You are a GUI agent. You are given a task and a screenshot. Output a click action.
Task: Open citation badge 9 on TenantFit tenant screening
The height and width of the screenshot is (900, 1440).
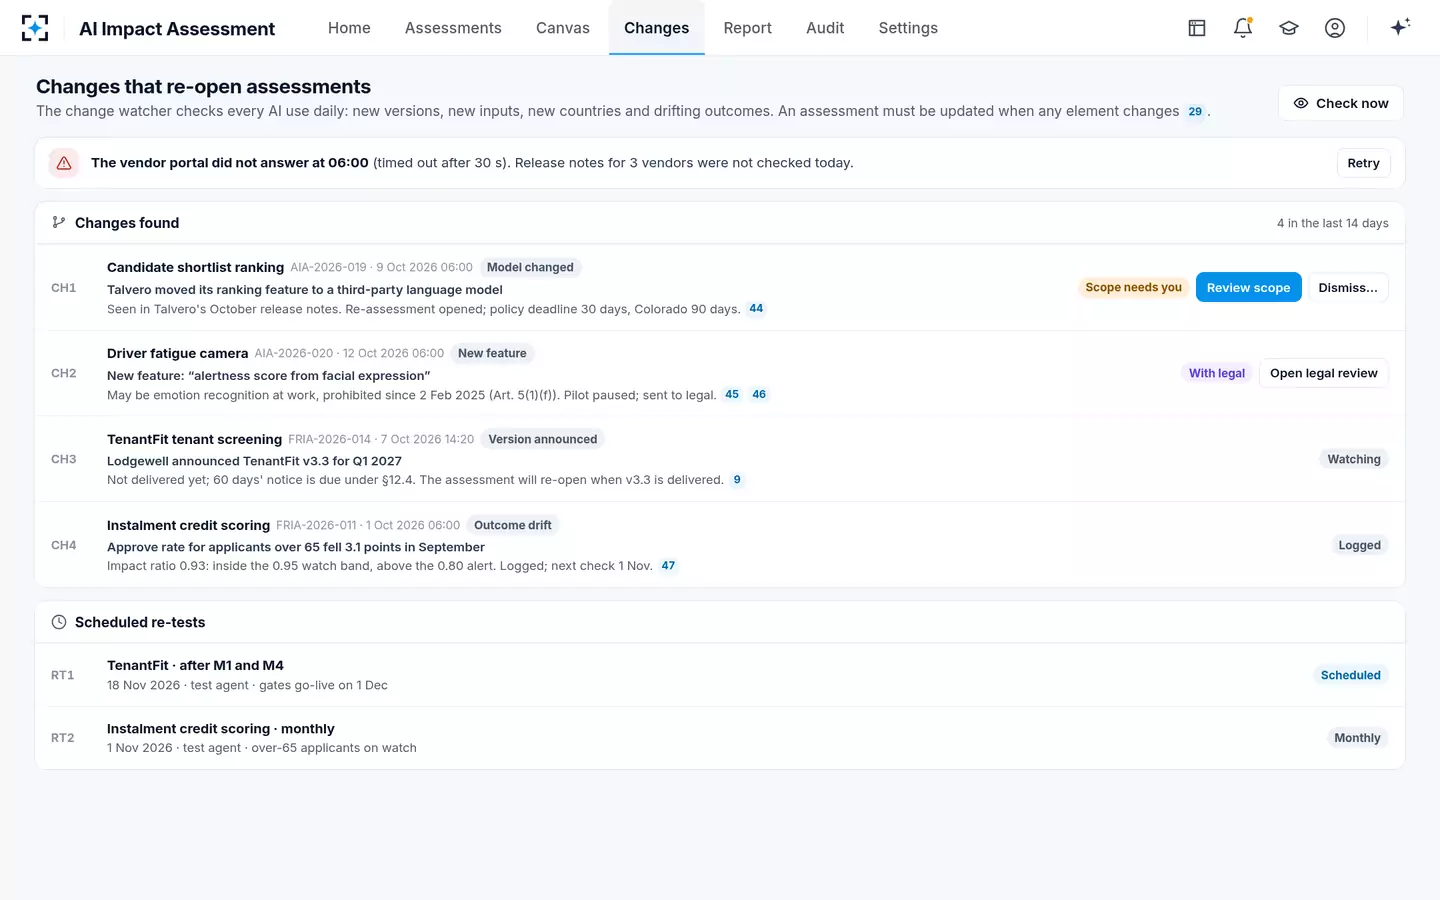(x=737, y=480)
